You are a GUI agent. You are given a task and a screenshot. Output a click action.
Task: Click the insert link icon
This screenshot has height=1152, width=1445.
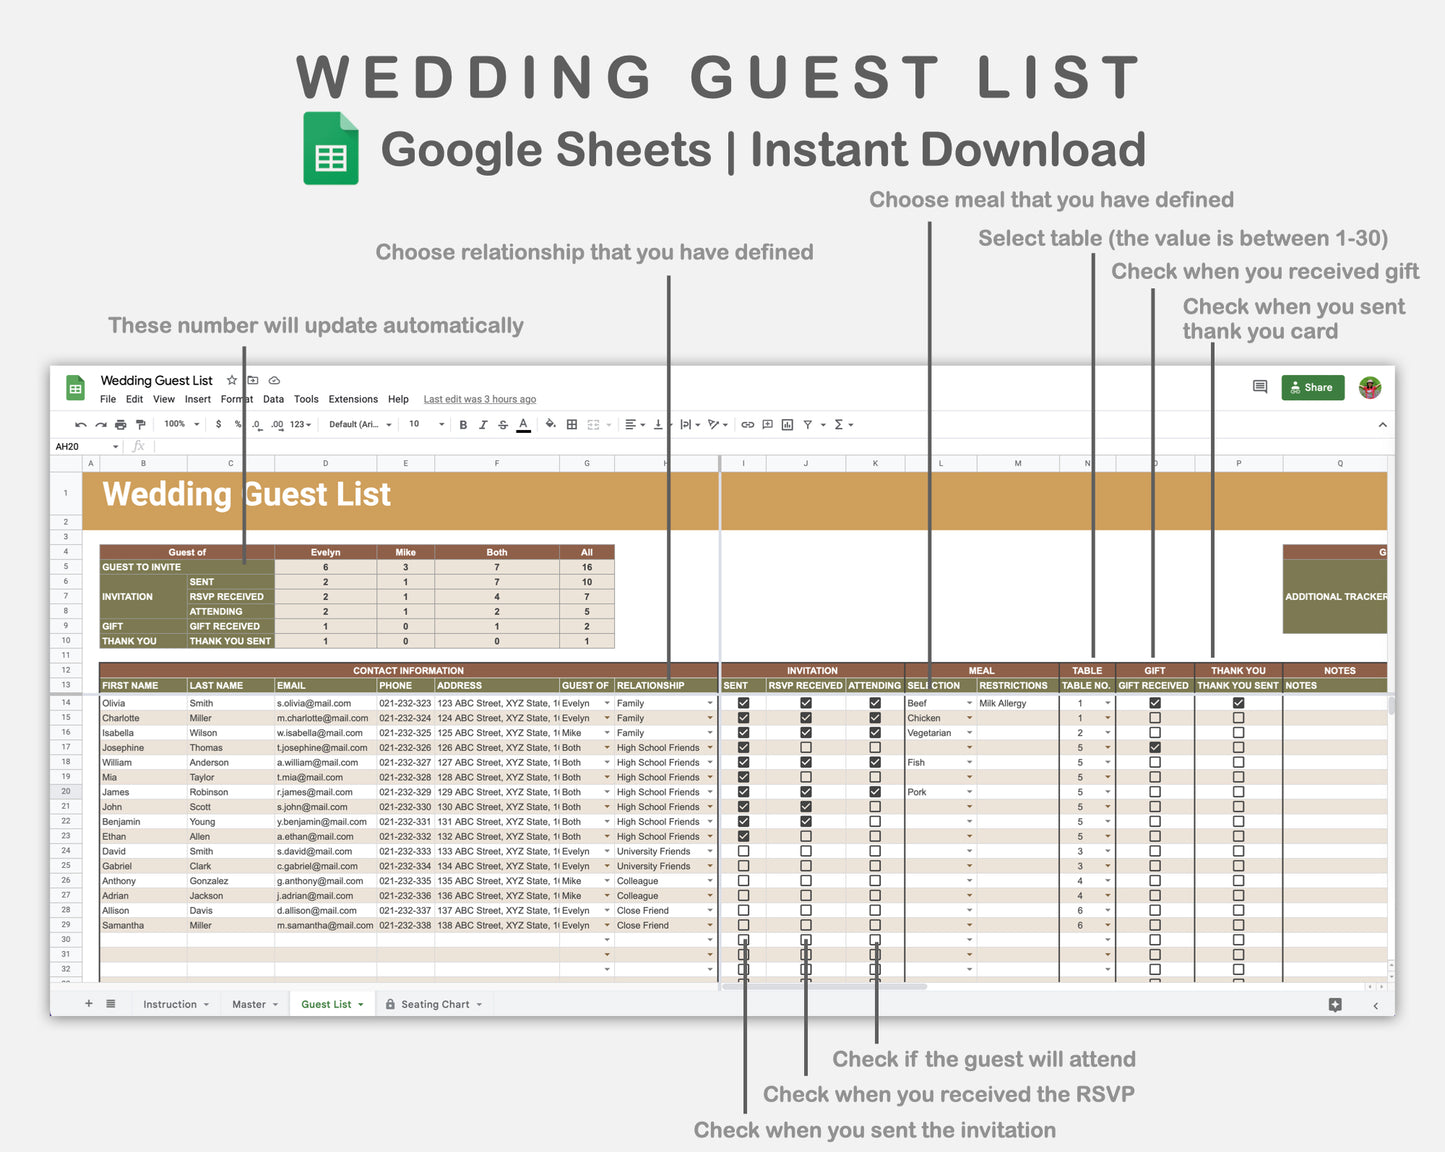click(747, 424)
